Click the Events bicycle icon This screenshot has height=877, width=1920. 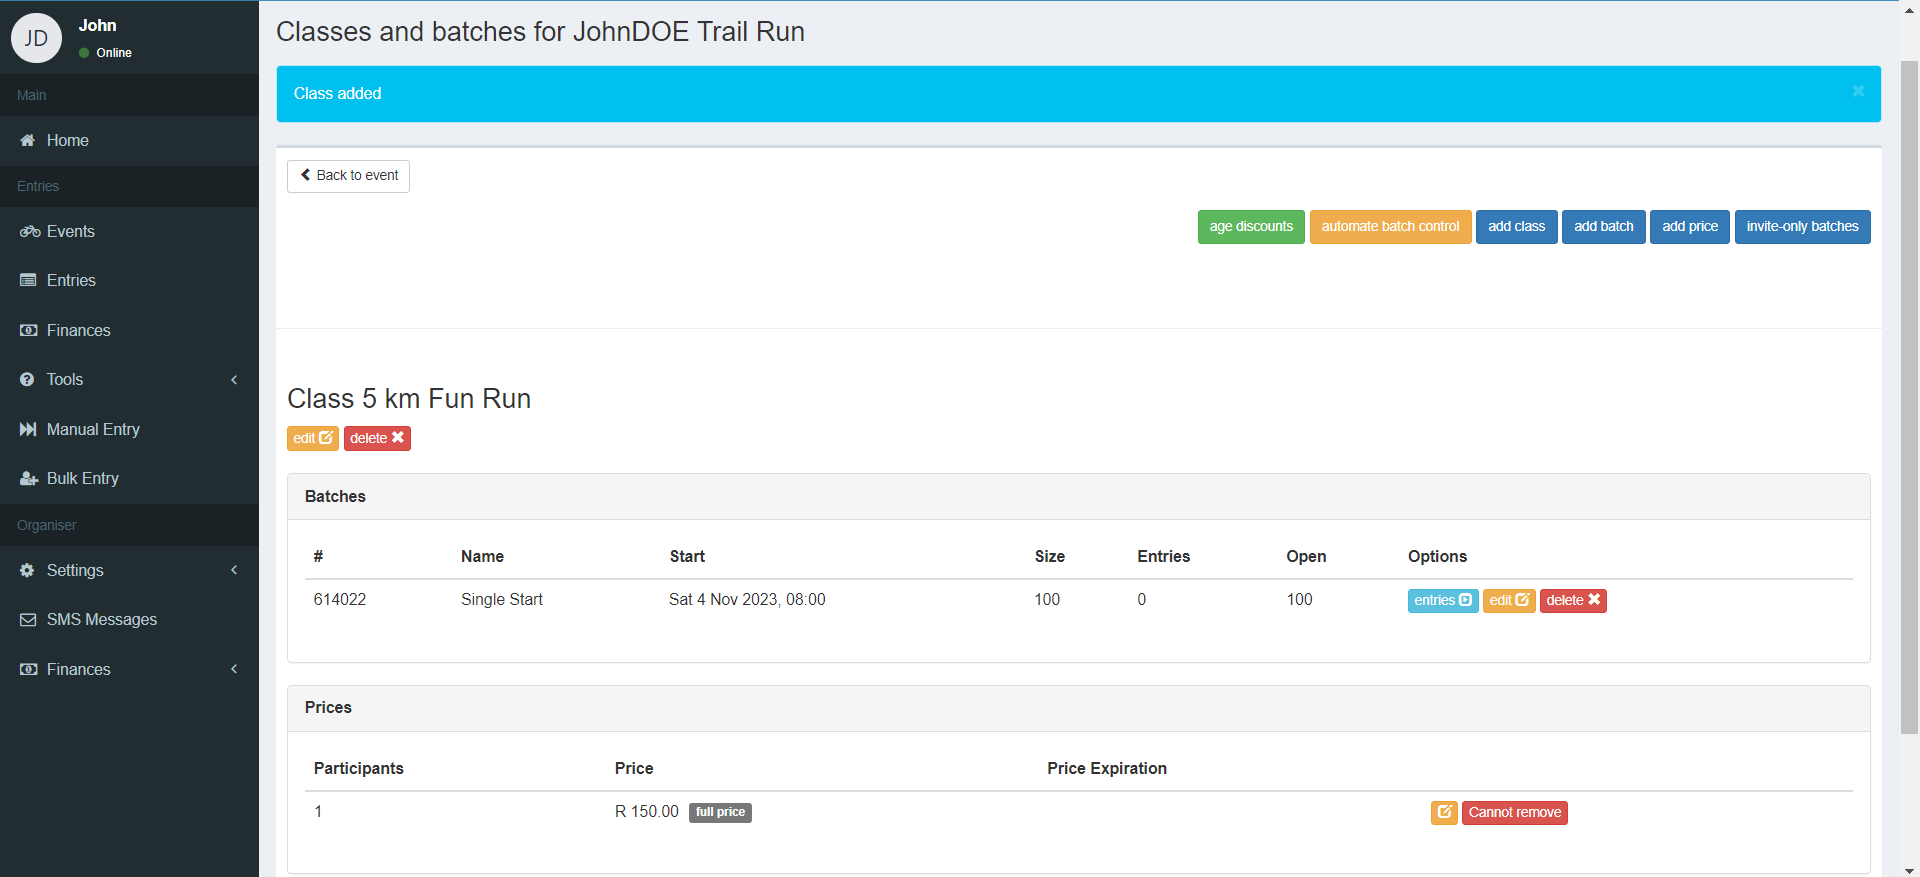[x=29, y=232]
